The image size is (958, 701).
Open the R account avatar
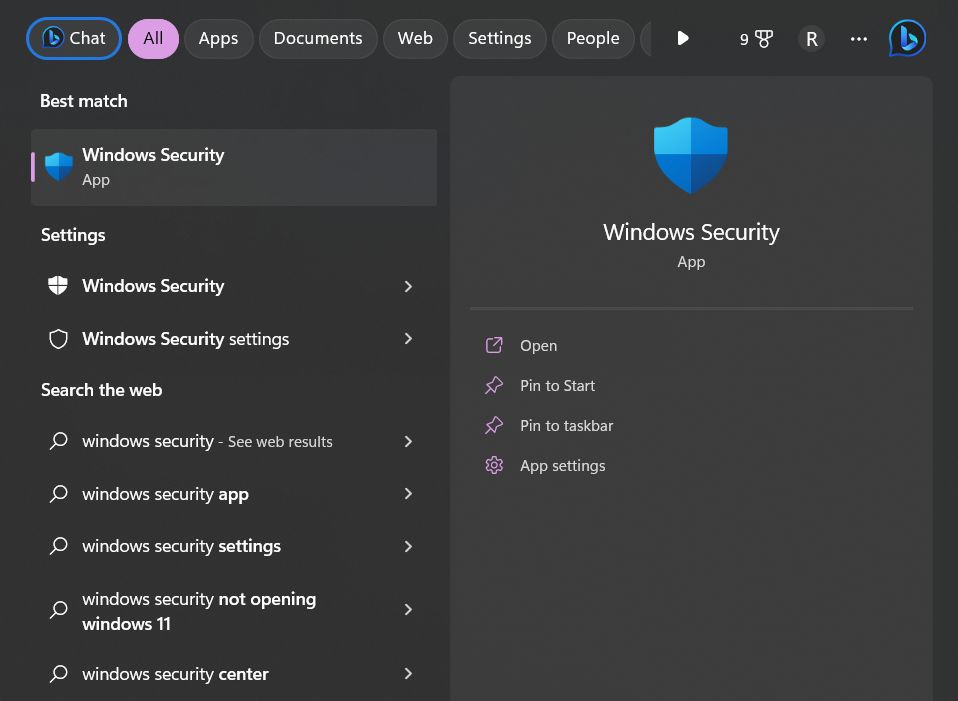tap(811, 39)
